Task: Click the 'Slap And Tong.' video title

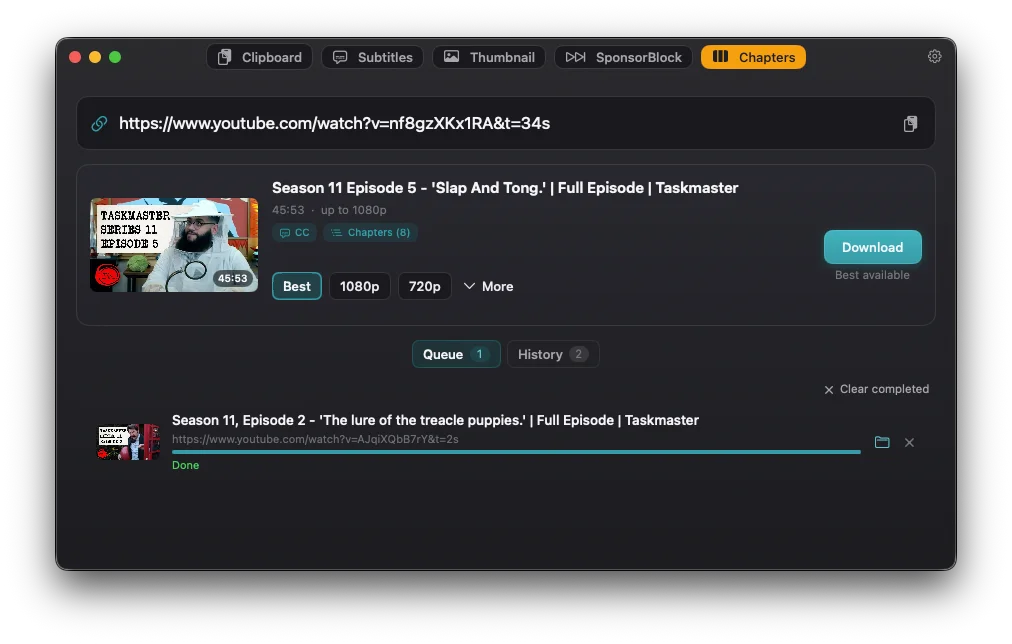Action: [505, 188]
